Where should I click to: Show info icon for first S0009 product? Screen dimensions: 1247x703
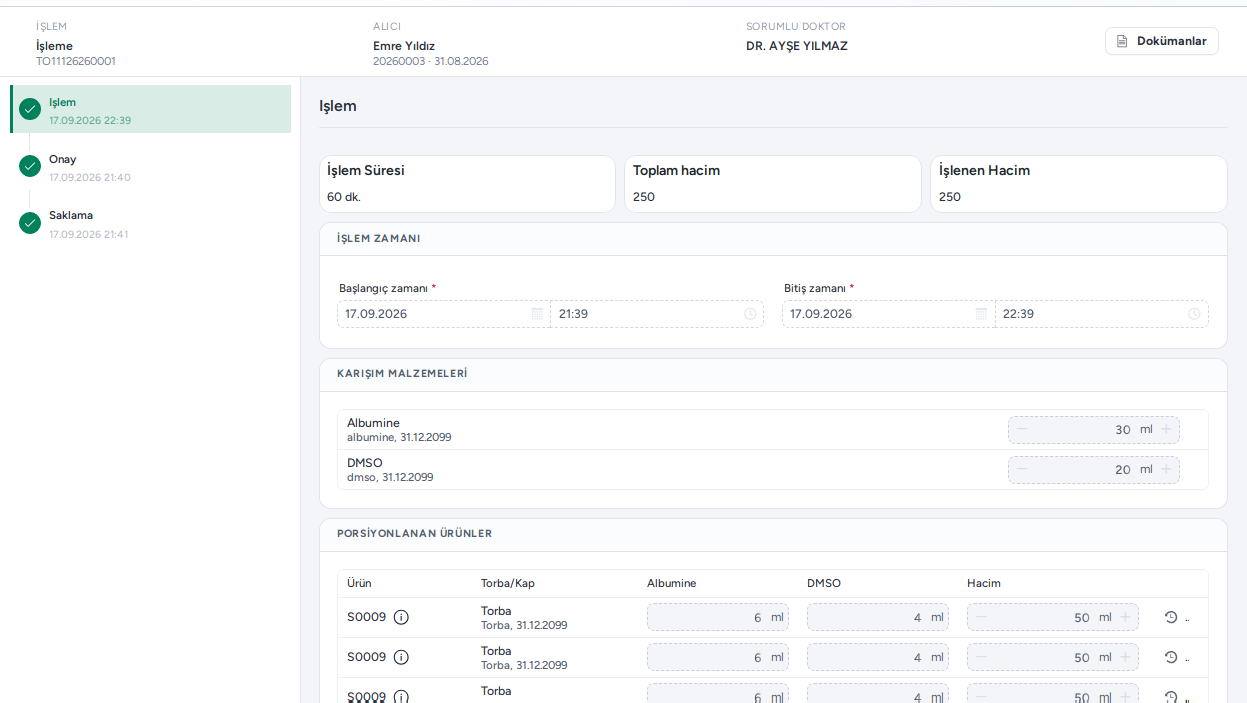click(401, 617)
